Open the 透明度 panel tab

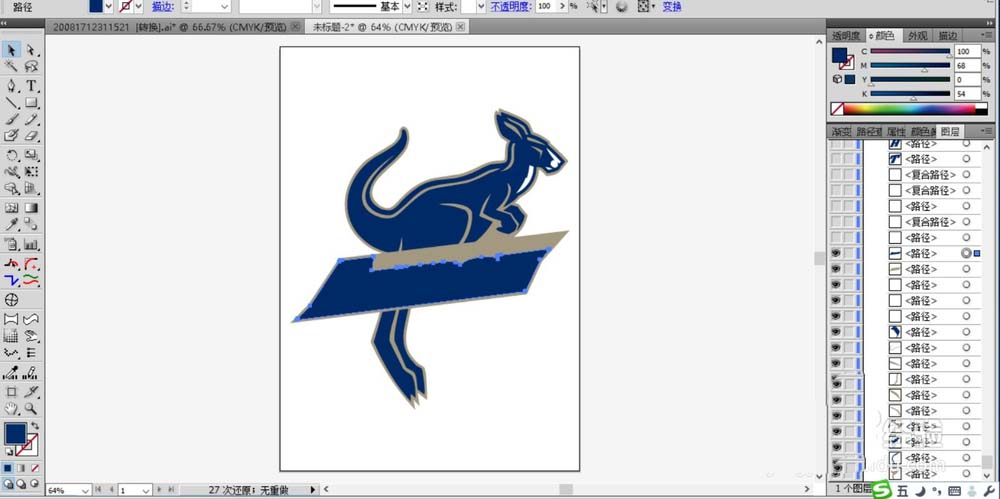(x=846, y=36)
